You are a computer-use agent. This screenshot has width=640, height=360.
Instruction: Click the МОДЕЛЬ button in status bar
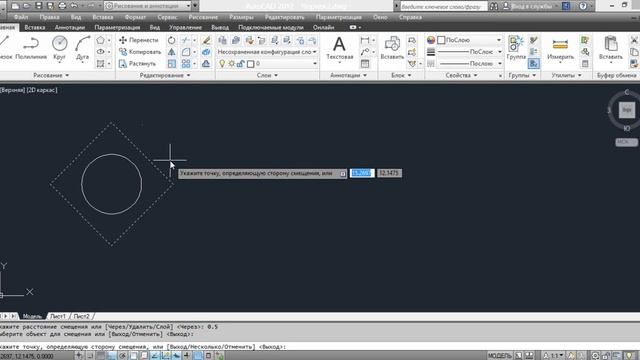tap(500, 356)
